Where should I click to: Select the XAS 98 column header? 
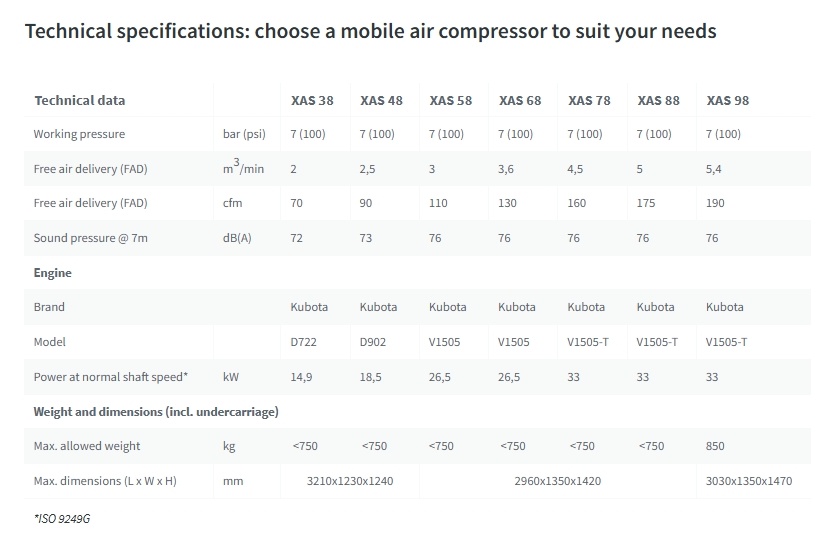click(727, 100)
